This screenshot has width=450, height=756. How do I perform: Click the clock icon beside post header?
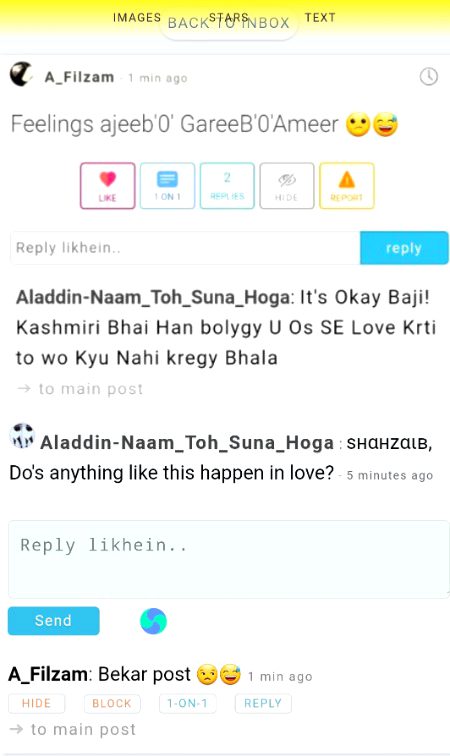pos(428,76)
